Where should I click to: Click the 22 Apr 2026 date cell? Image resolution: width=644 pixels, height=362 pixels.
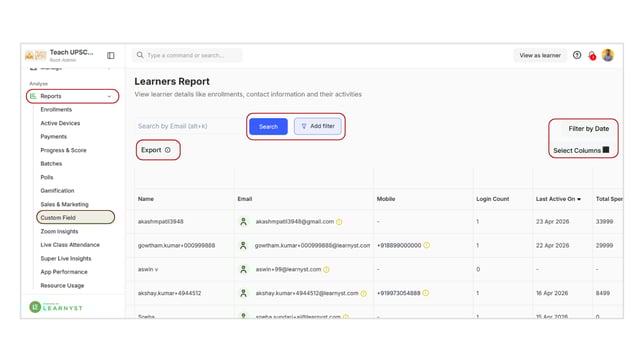click(552, 245)
